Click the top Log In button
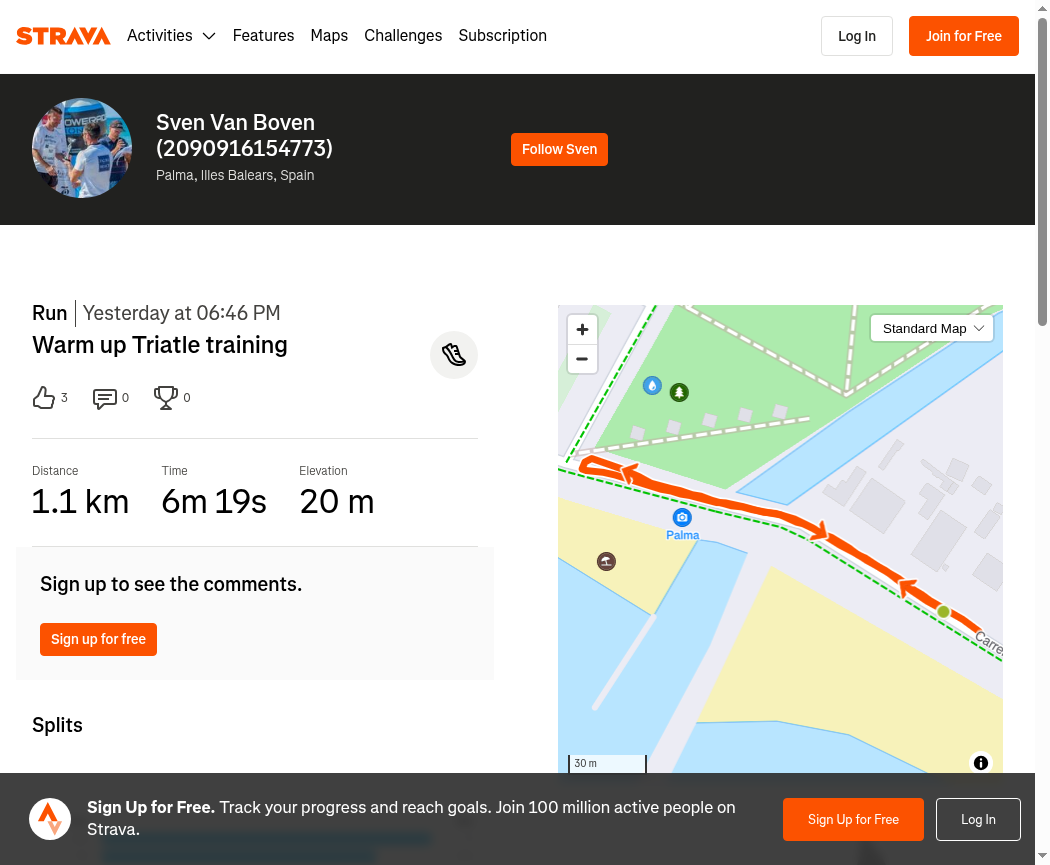Screen dimensions: 1050x865 tap(856, 36)
